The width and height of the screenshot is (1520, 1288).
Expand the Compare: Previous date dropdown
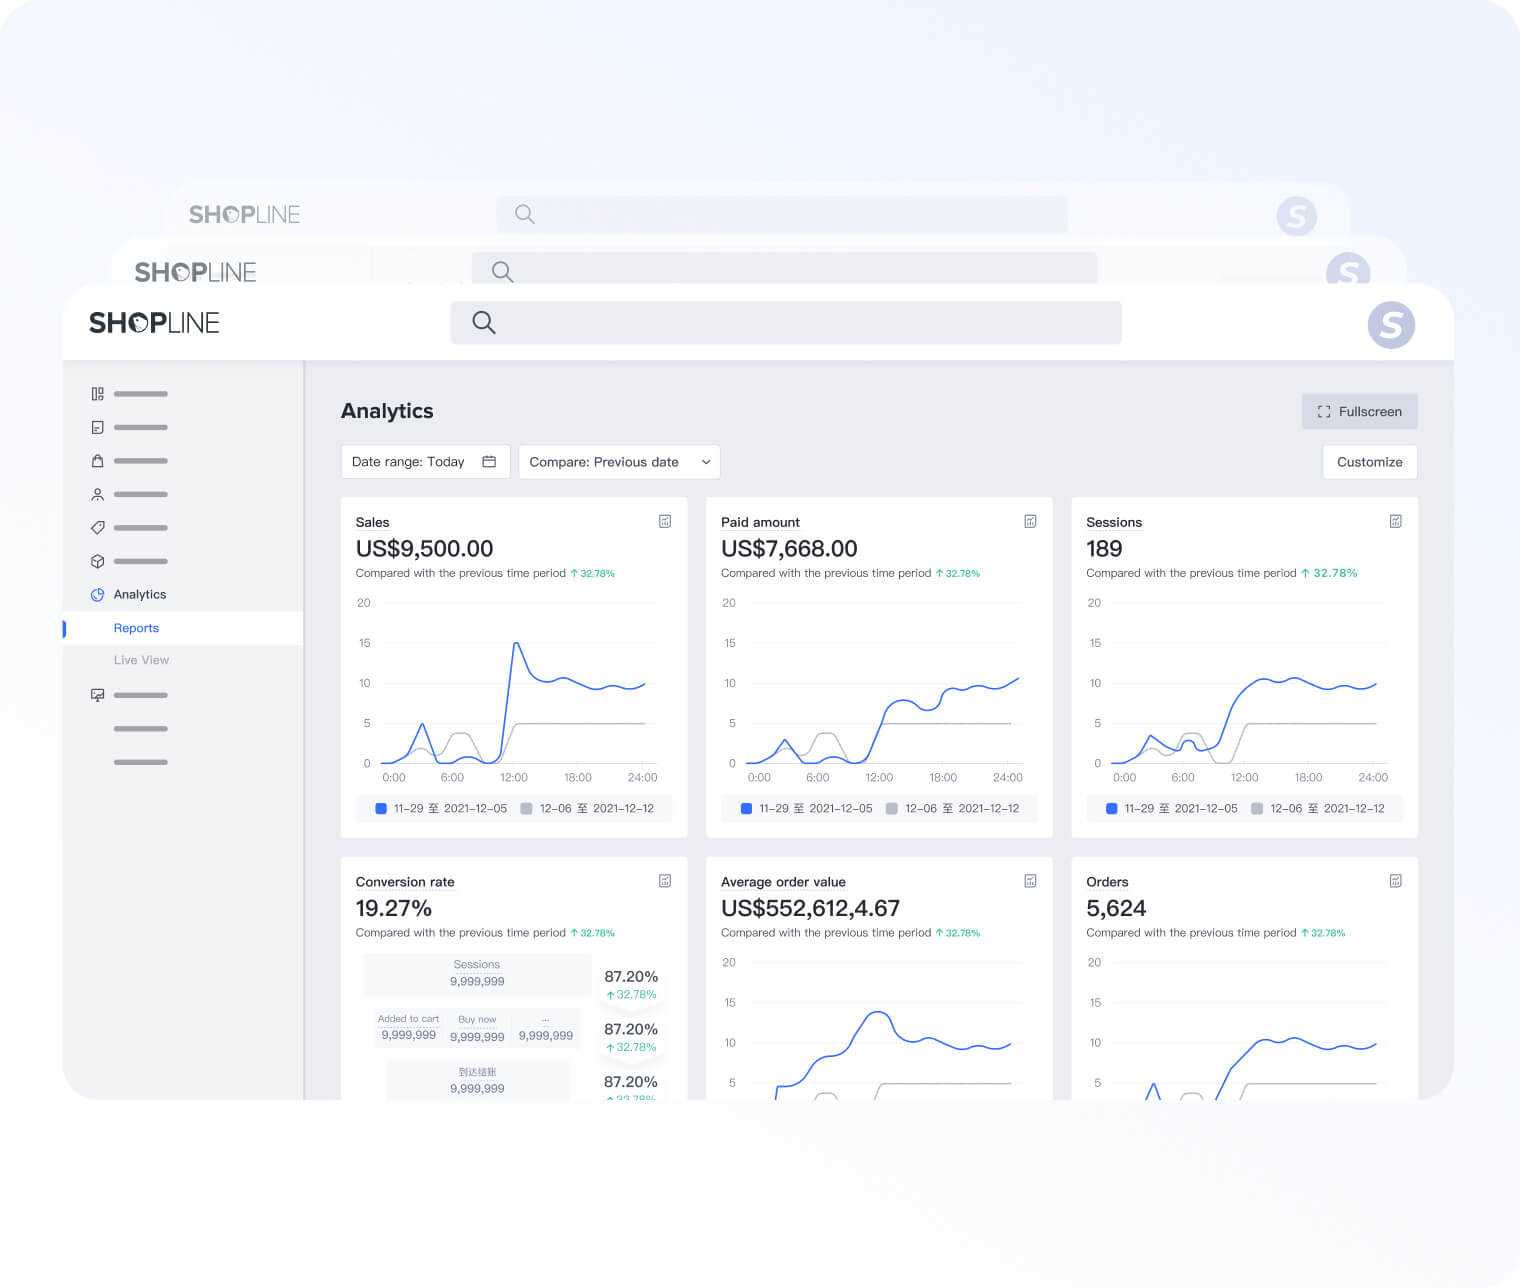(x=619, y=462)
